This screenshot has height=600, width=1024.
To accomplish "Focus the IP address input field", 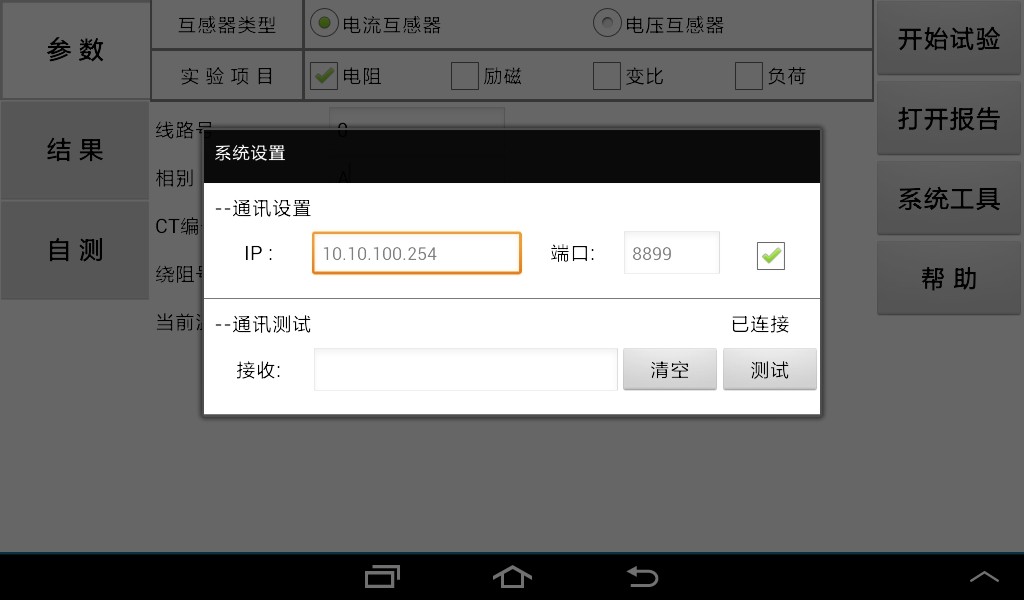I will pos(417,253).
